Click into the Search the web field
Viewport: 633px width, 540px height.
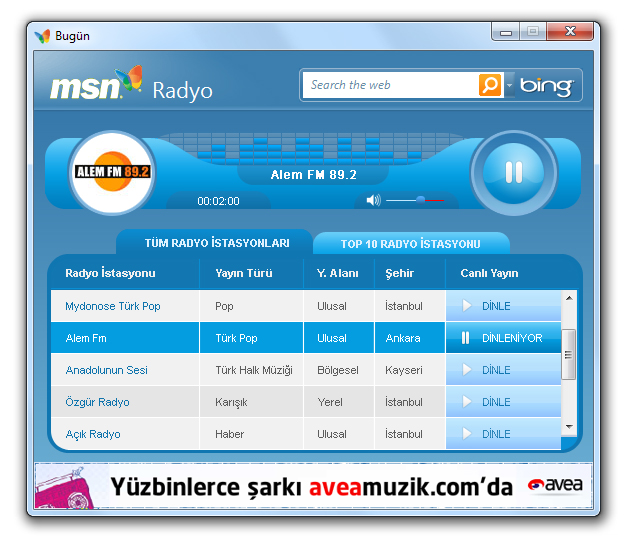(x=390, y=85)
